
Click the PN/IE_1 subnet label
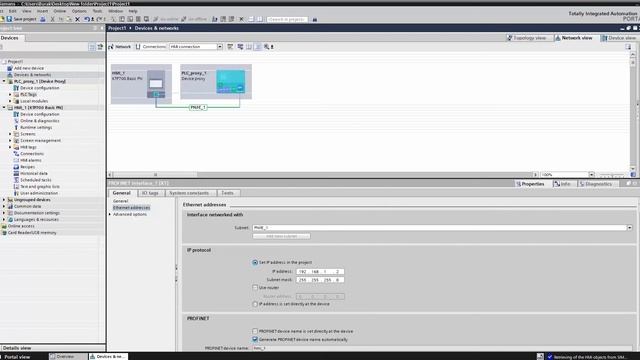click(x=198, y=107)
